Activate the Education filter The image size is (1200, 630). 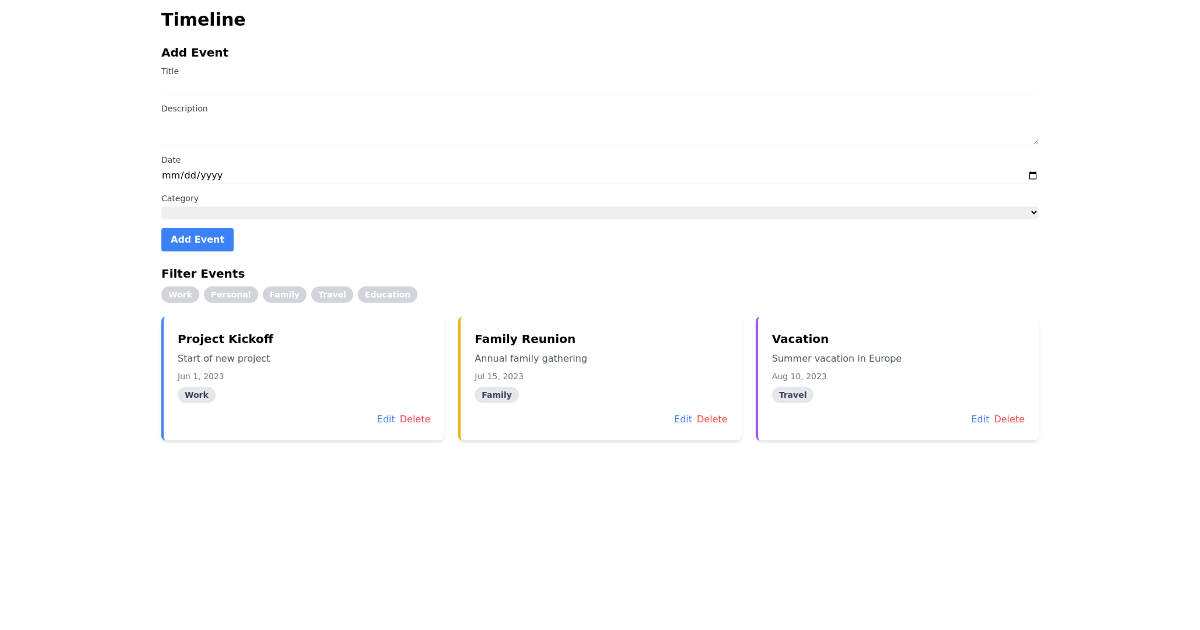(387, 294)
